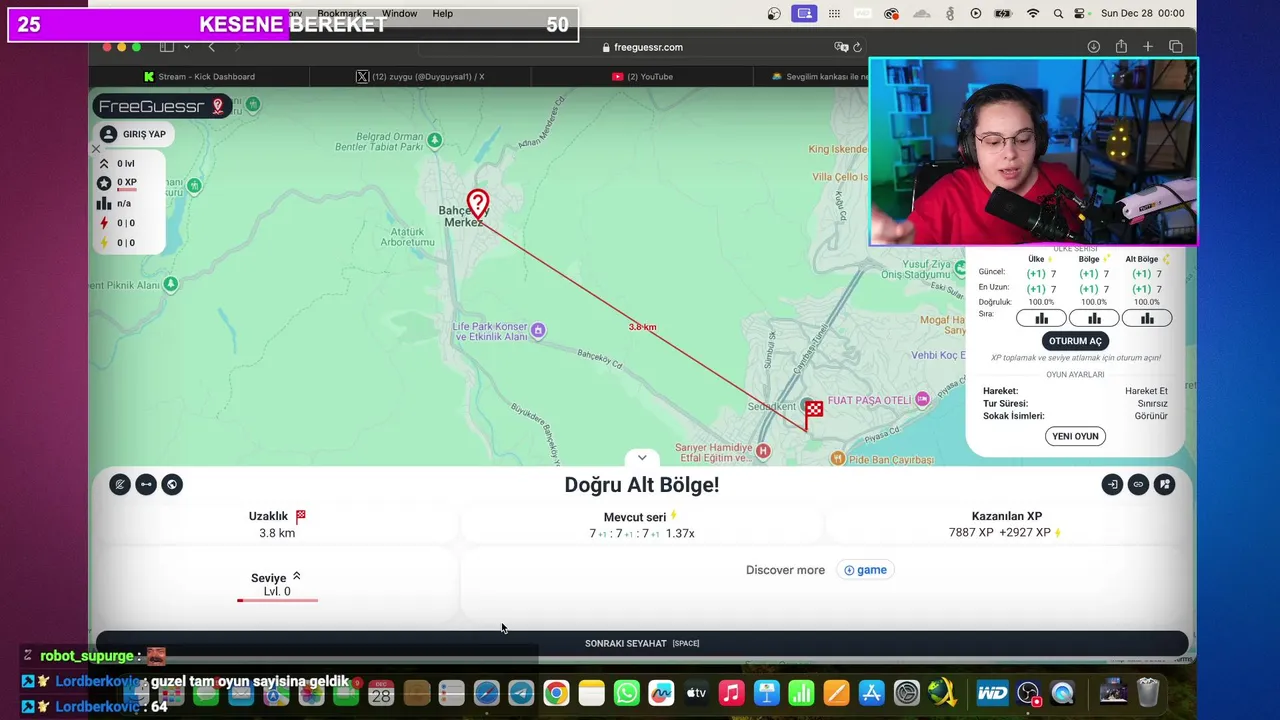The width and height of the screenshot is (1280, 720).
Task: Click the yellow lightning streak icon
Action: tap(104, 243)
